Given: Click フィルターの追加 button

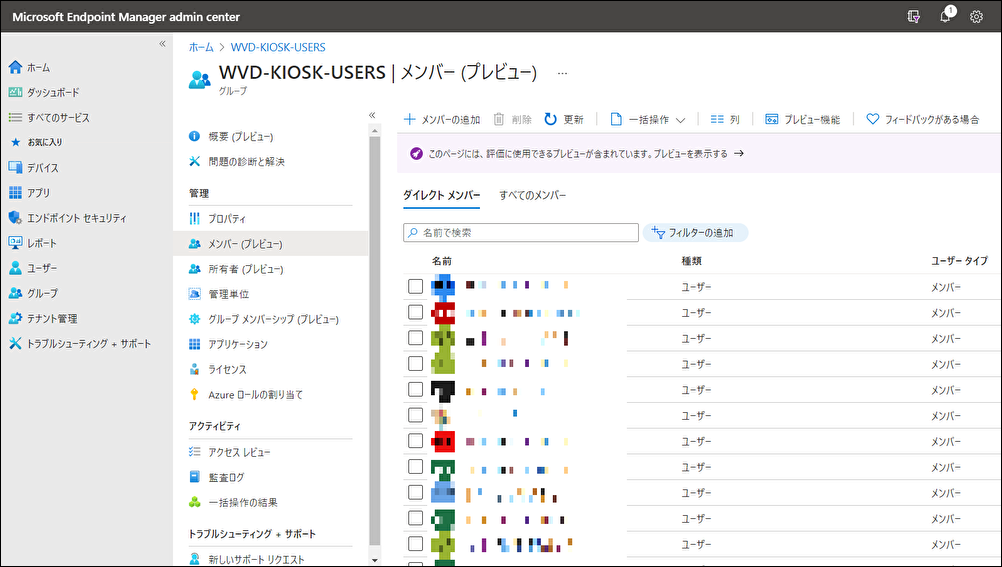Looking at the screenshot, I should 695,233.
